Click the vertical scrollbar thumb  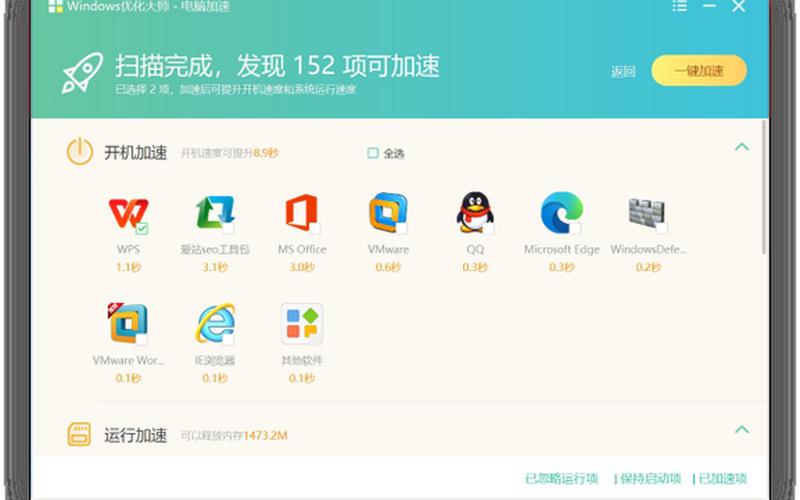point(764,187)
